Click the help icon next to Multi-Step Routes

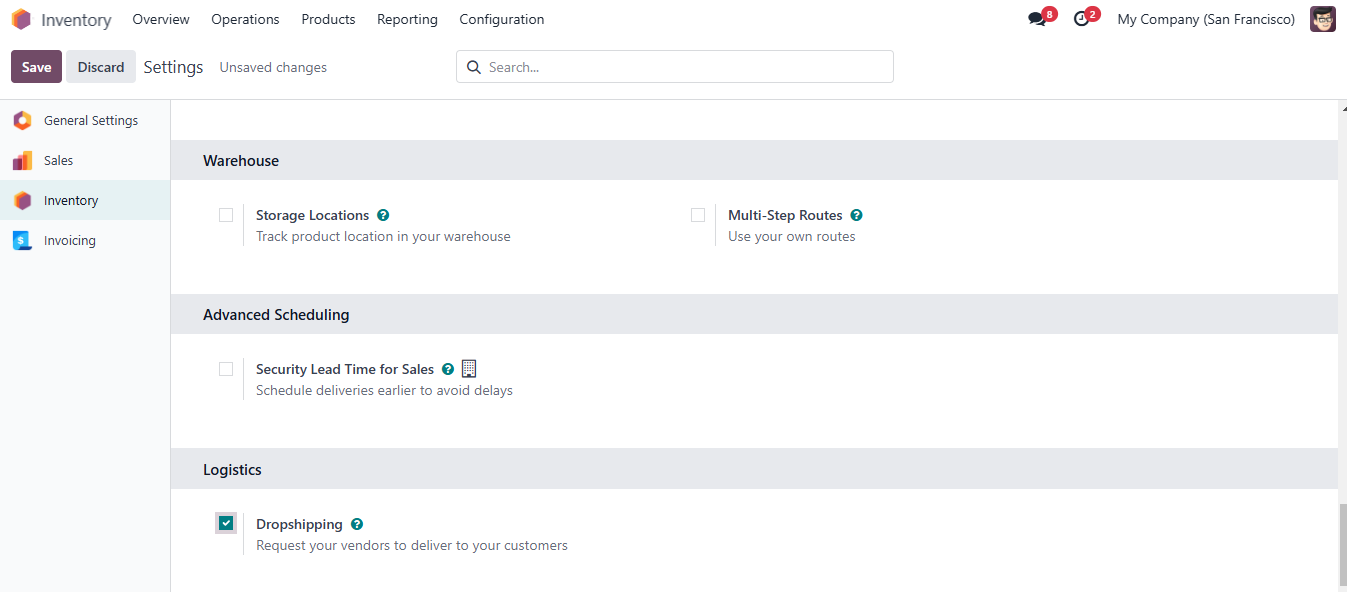coord(856,215)
